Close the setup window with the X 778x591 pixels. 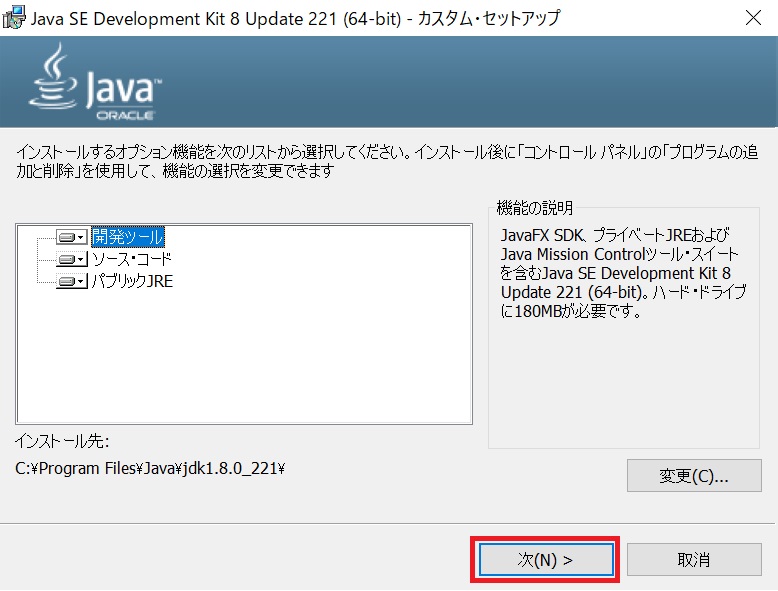[x=753, y=18]
